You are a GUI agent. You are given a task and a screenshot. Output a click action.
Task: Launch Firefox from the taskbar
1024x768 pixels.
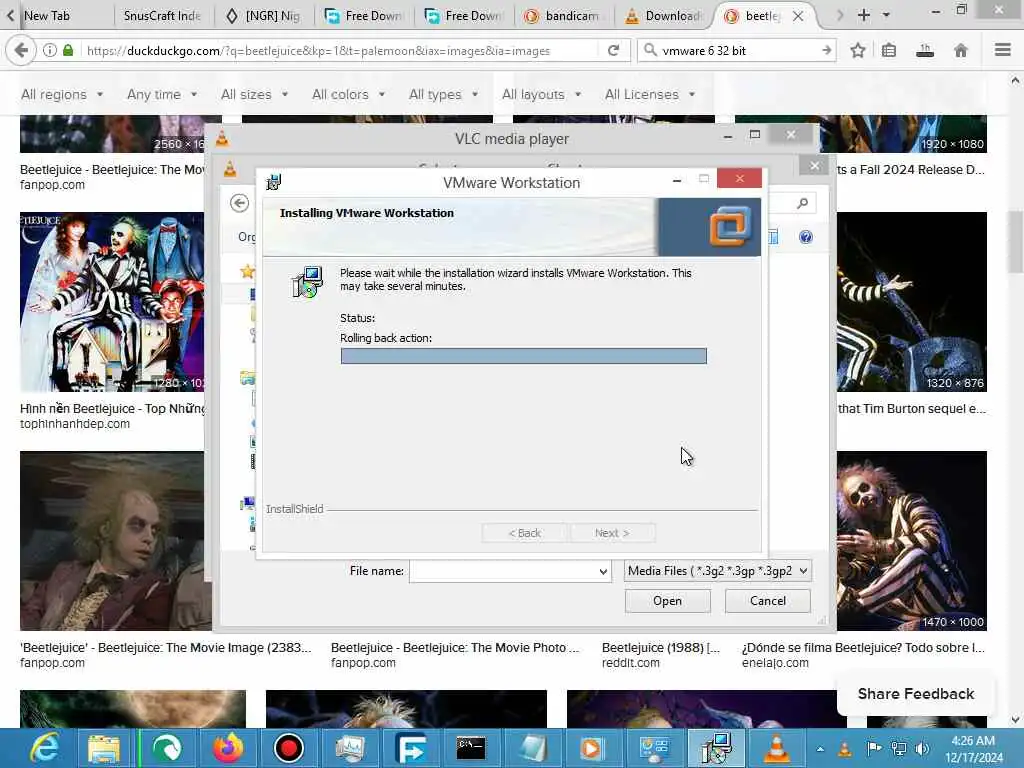[228, 748]
